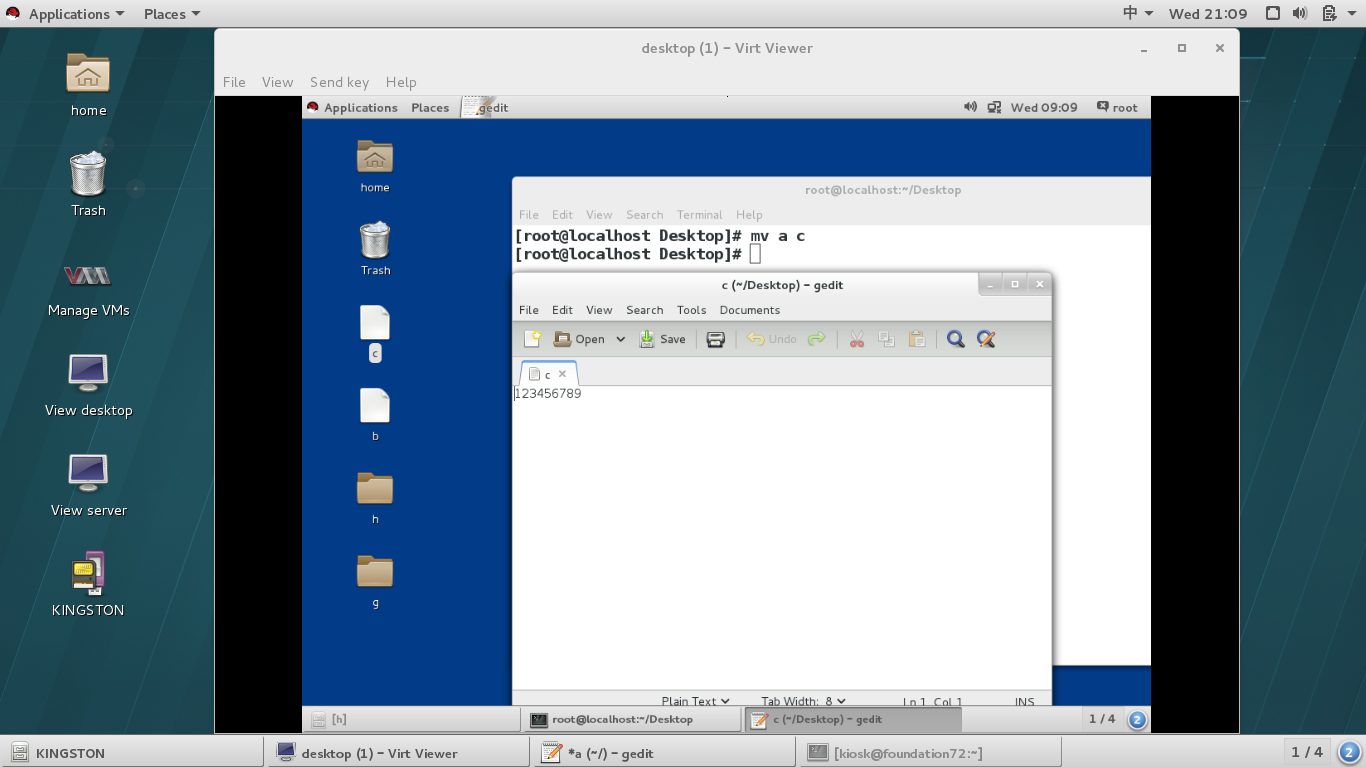Cut selection with scissors icon
The height and width of the screenshot is (768, 1366).
click(x=857, y=339)
